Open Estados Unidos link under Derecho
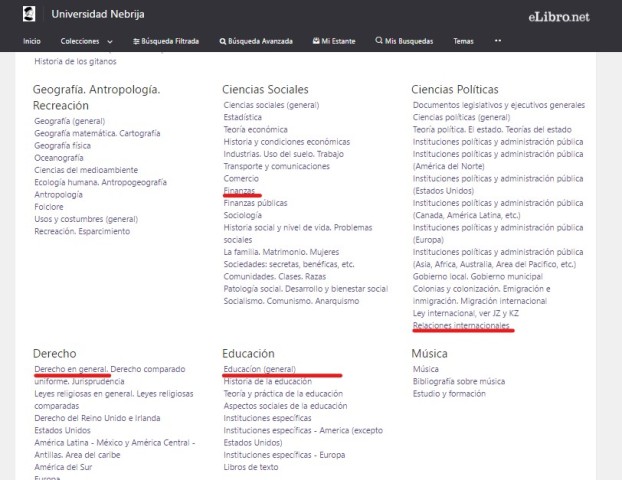622x480 pixels. (x=62, y=430)
